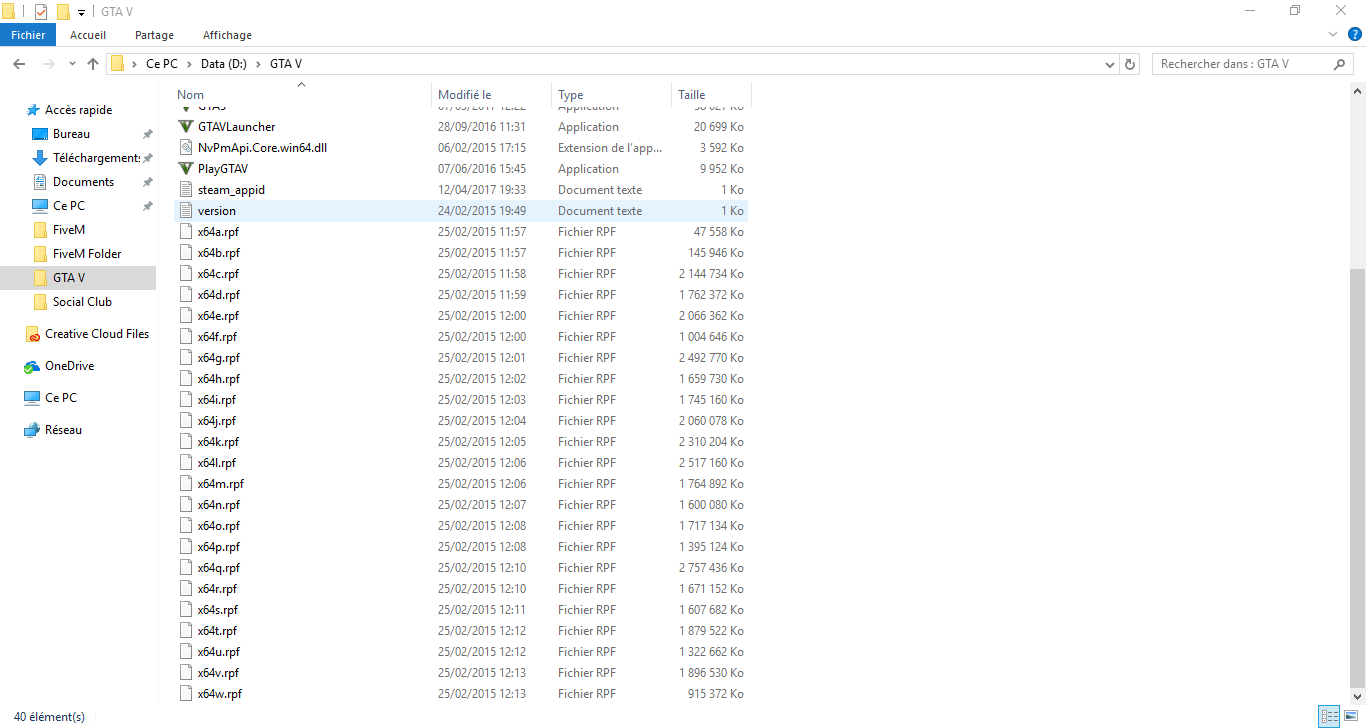Click the x64w.rpf file icon
This screenshot has width=1366, height=728.
pos(186,694)
